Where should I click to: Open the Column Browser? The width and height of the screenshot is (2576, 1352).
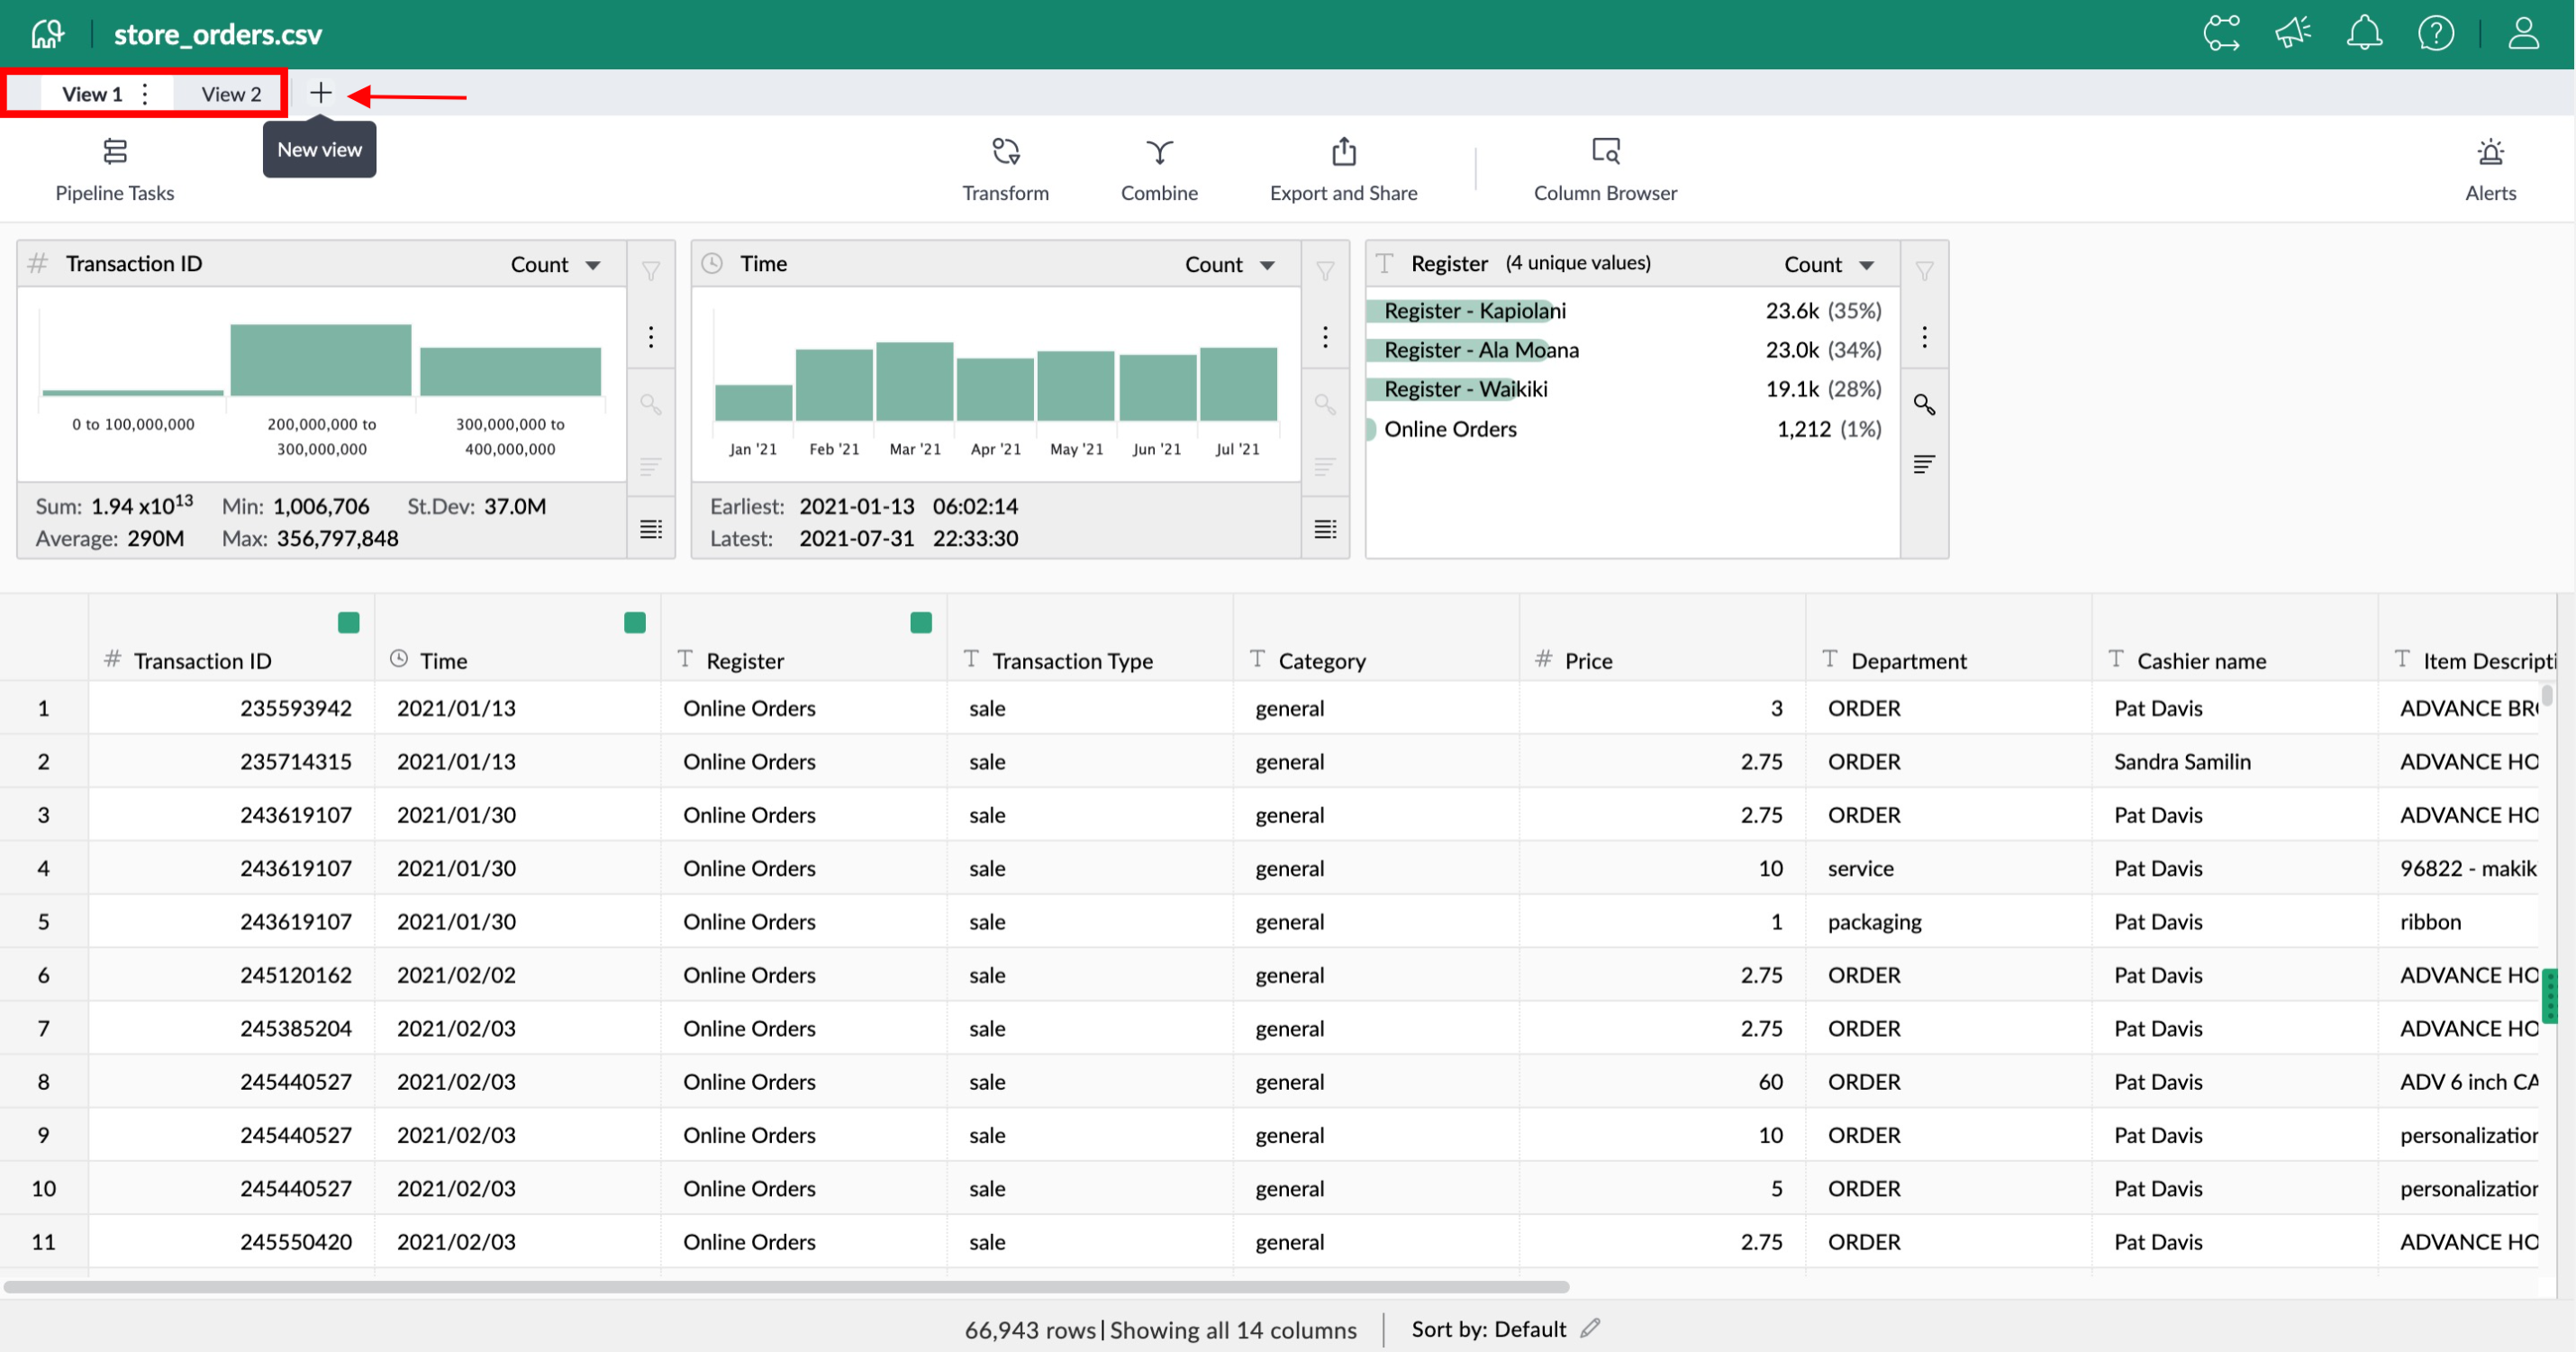[x=1604, y=168]
